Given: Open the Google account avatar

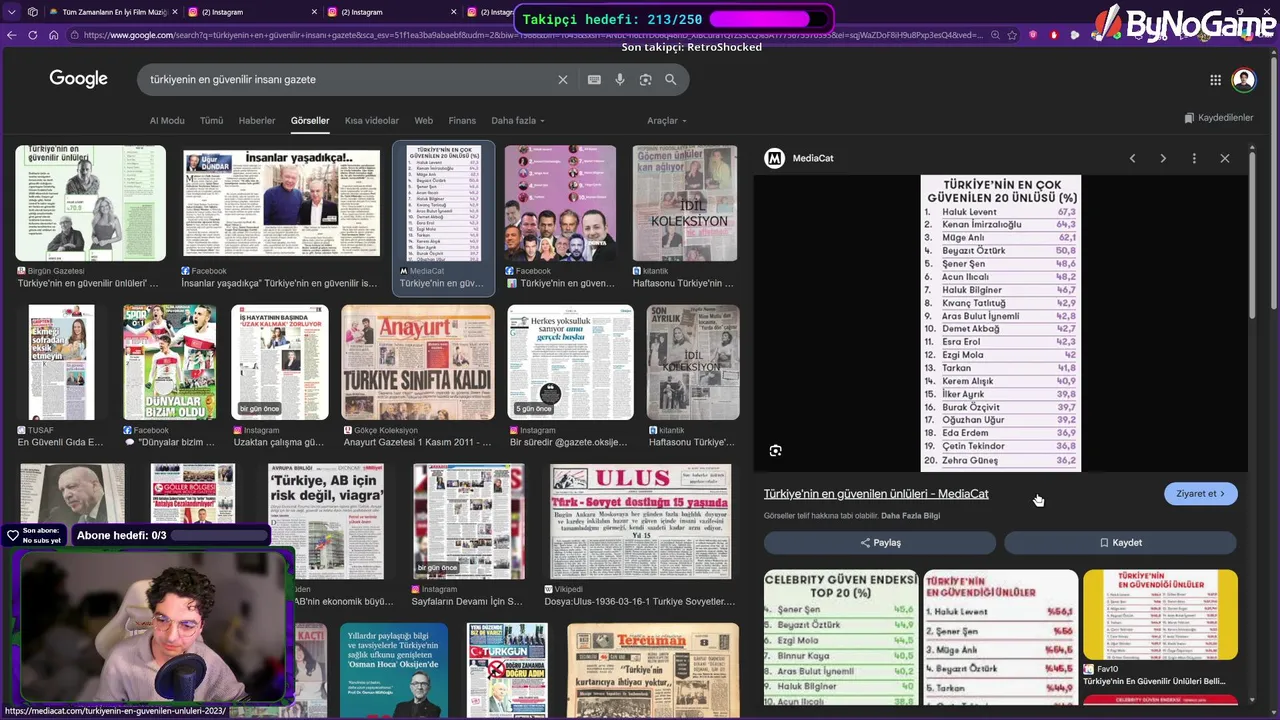Looking at the screenshot, I should (x=1244, y=80).
